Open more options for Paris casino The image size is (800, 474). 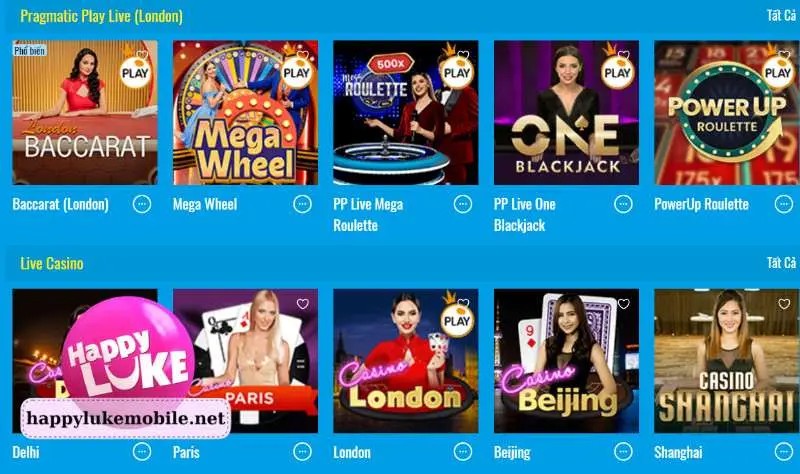point(303,452)
